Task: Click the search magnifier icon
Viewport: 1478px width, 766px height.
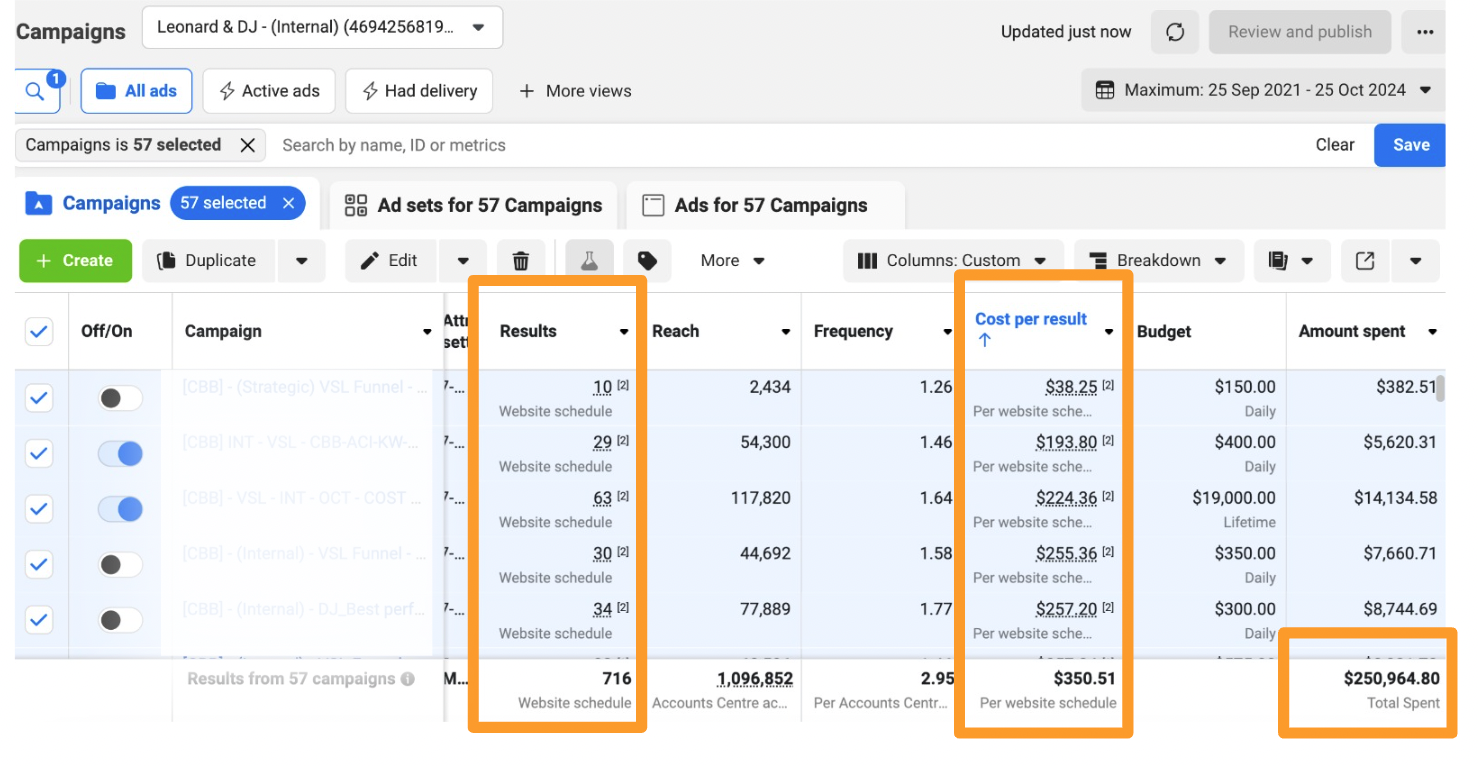Action: [x=35, y=92]
